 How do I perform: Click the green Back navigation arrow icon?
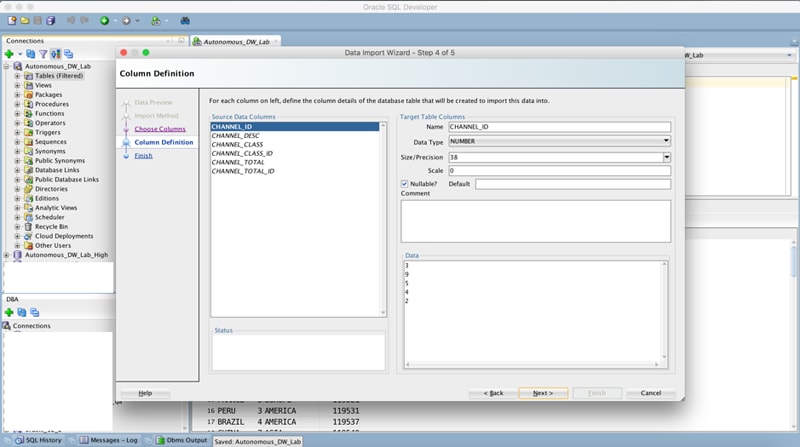pyautogui.click(x=104, y=20)
